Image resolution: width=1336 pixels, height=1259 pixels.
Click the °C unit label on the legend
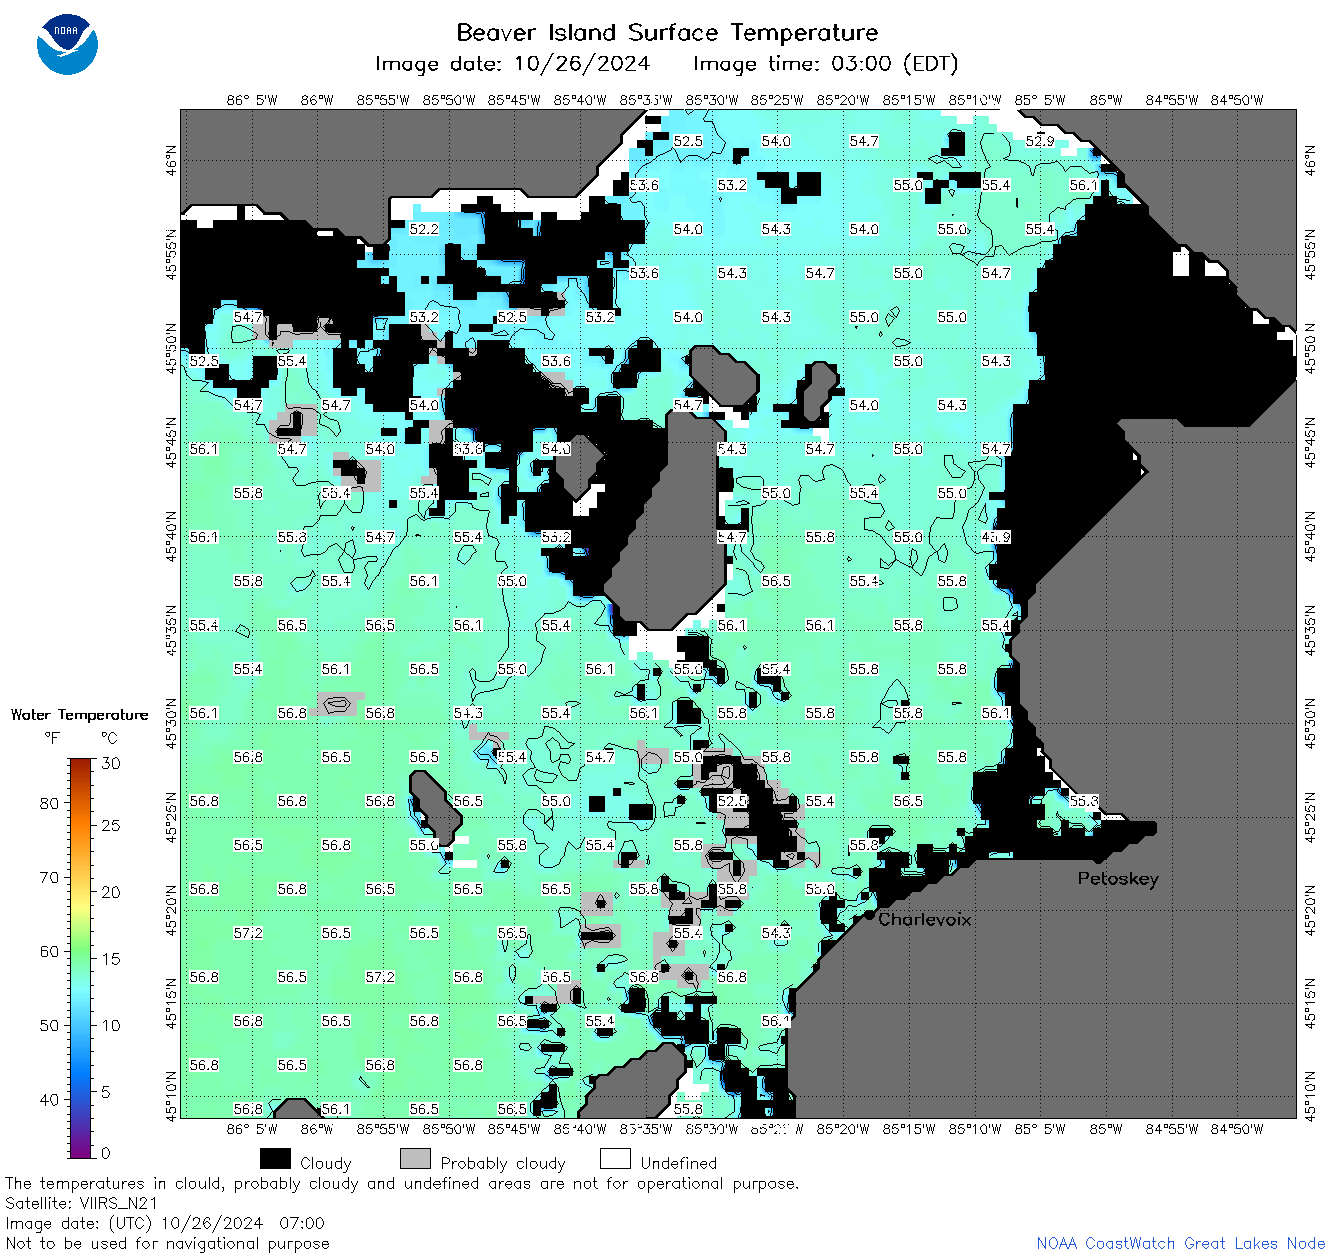(x=109, y=738)
